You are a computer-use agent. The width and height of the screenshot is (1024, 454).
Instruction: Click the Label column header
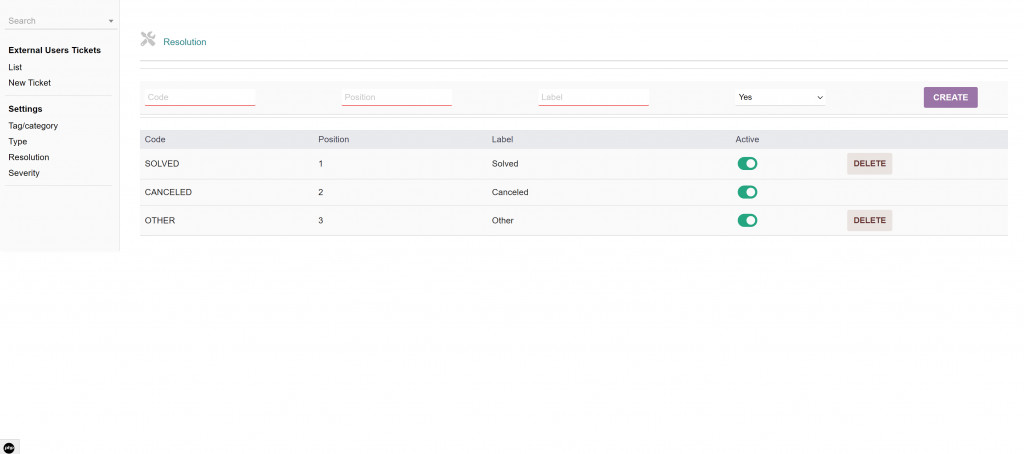[502, 139]
